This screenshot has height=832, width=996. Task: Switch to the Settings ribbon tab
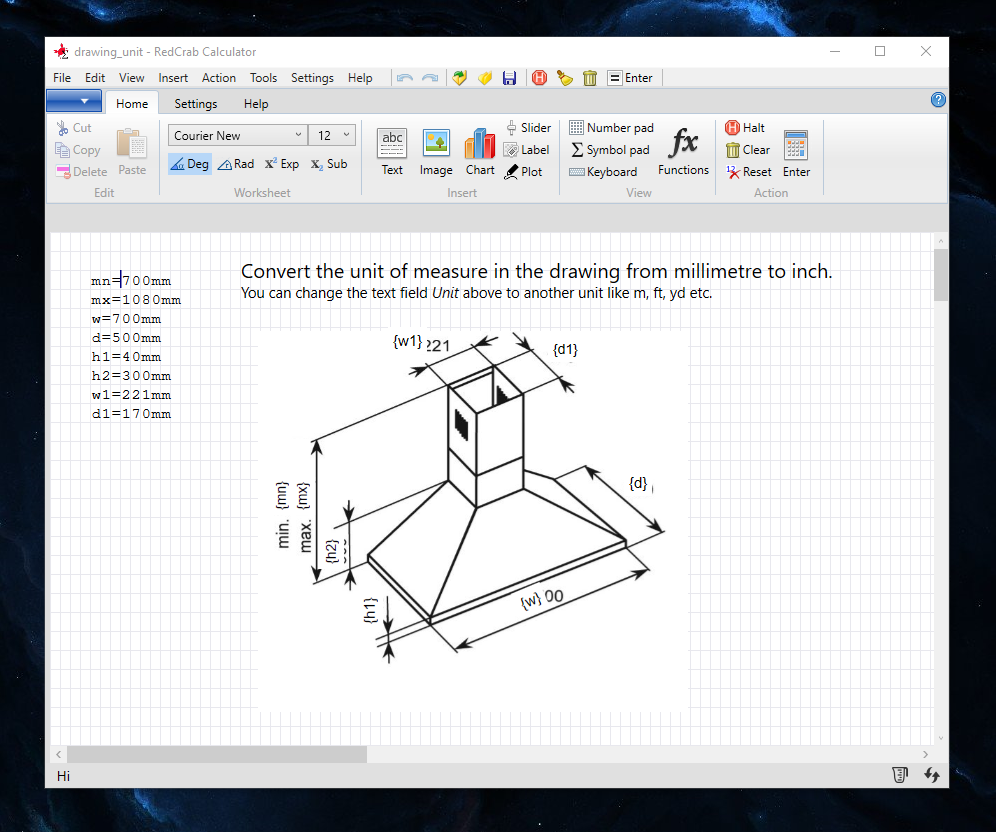click(195, 104)
